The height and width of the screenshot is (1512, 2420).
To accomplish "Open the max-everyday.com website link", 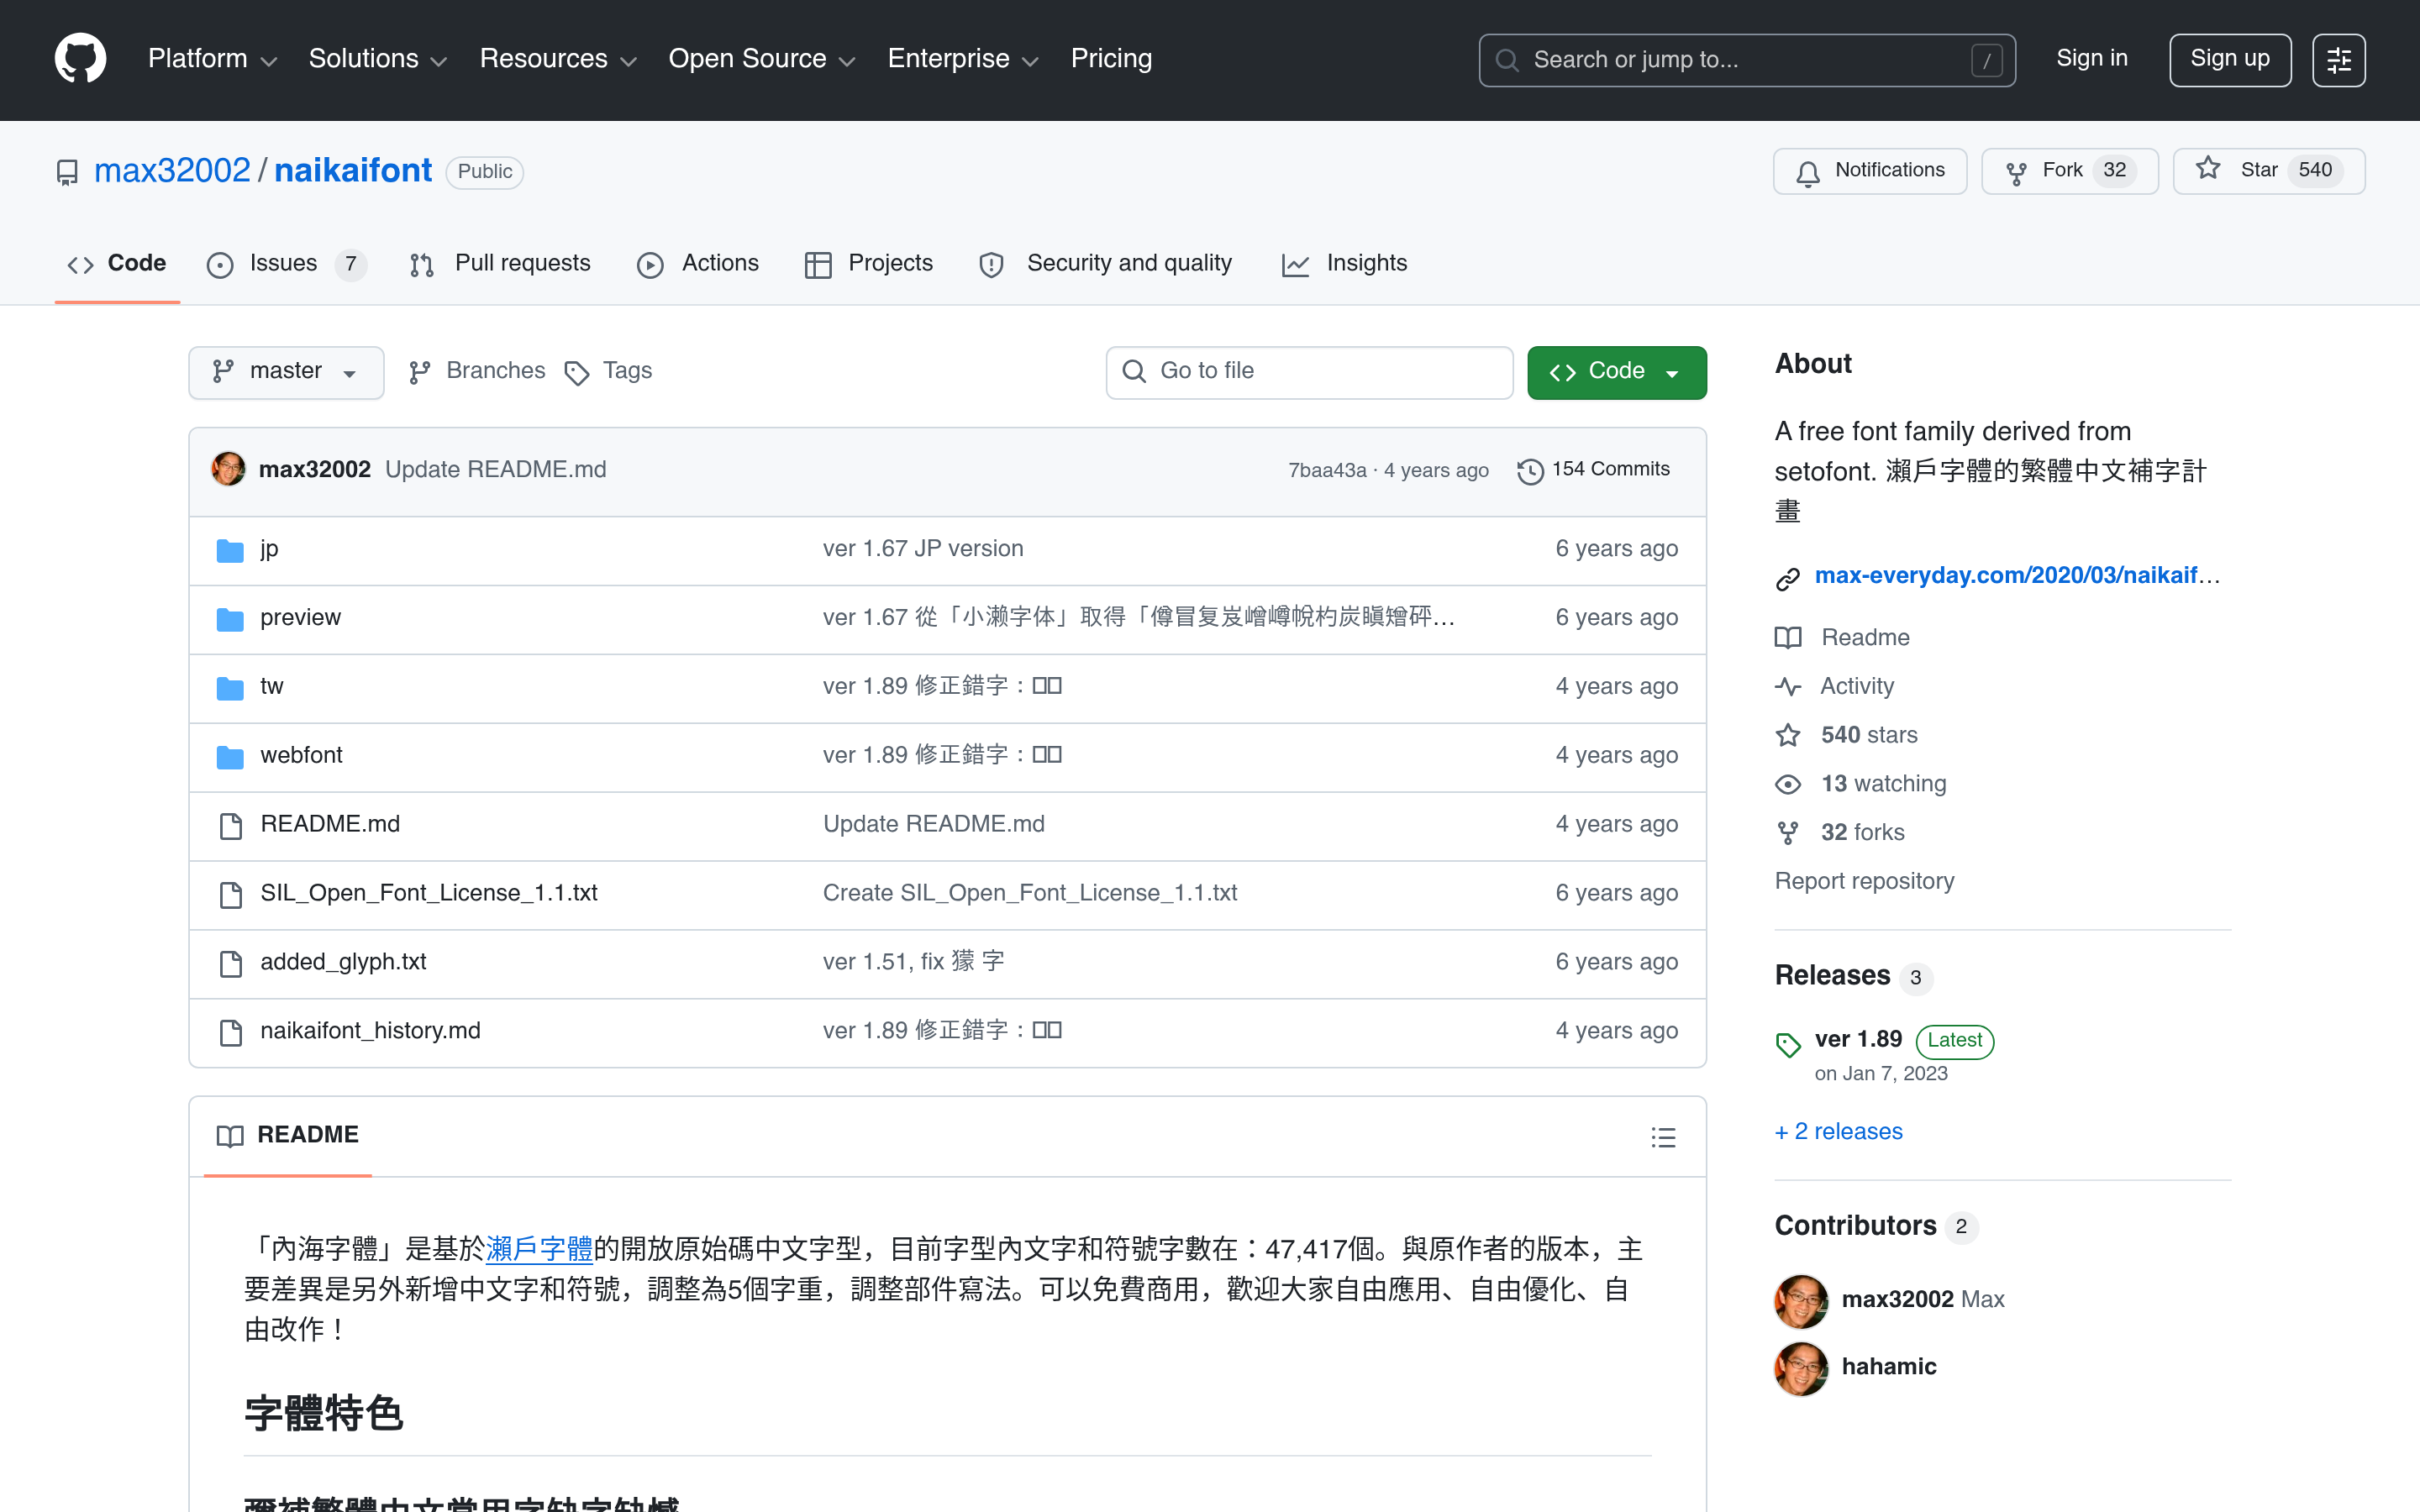I will tap(2017, 576).
